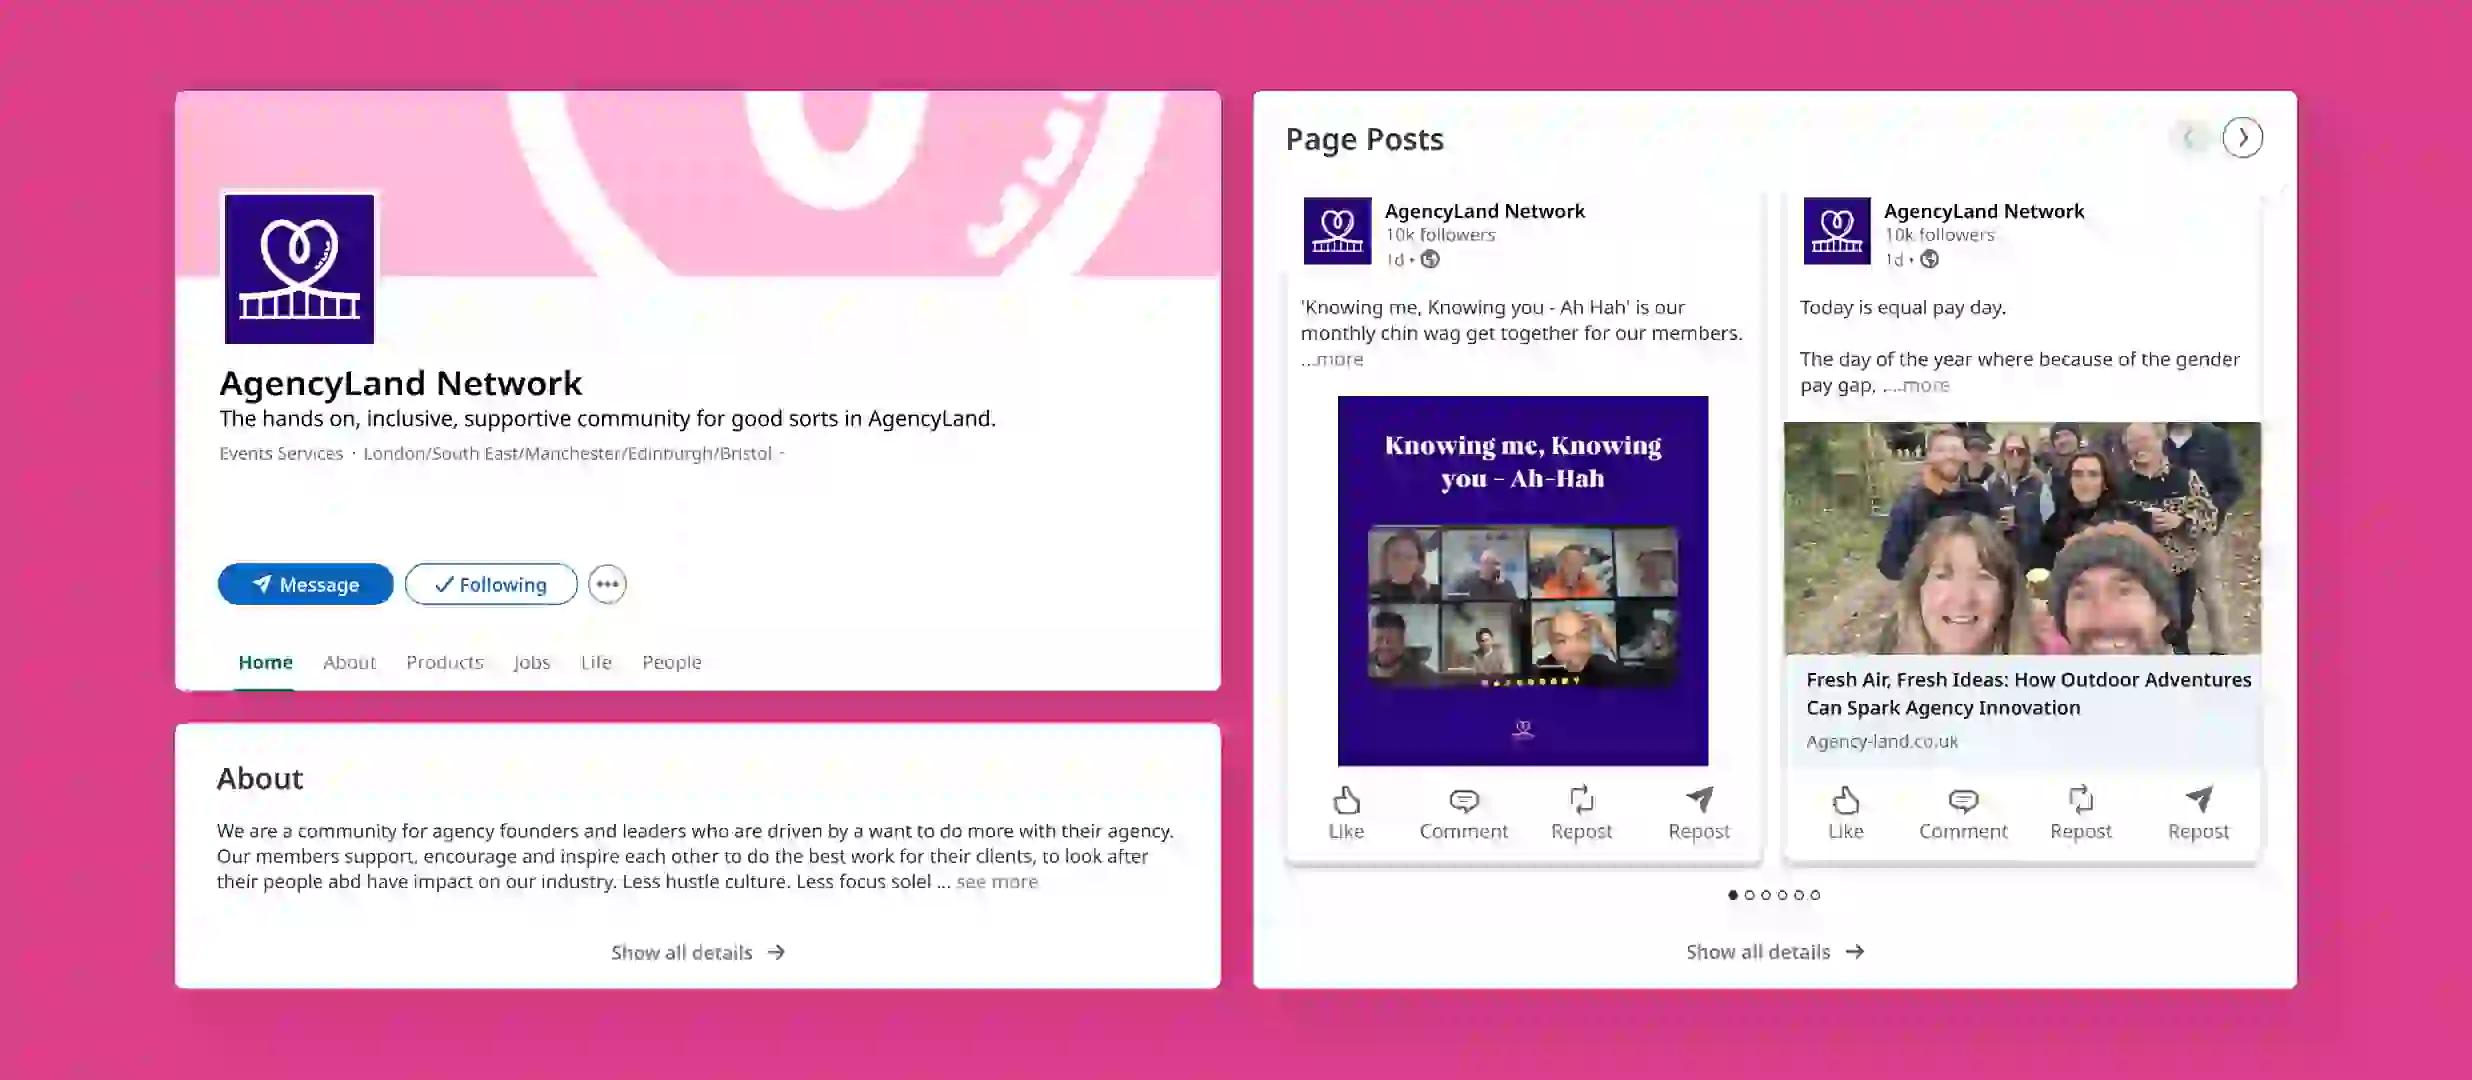The width and height of the screenshot is (2472, 1080).
Task: Click the Like icon on the equal pay post
Action: click(1845, 800)
